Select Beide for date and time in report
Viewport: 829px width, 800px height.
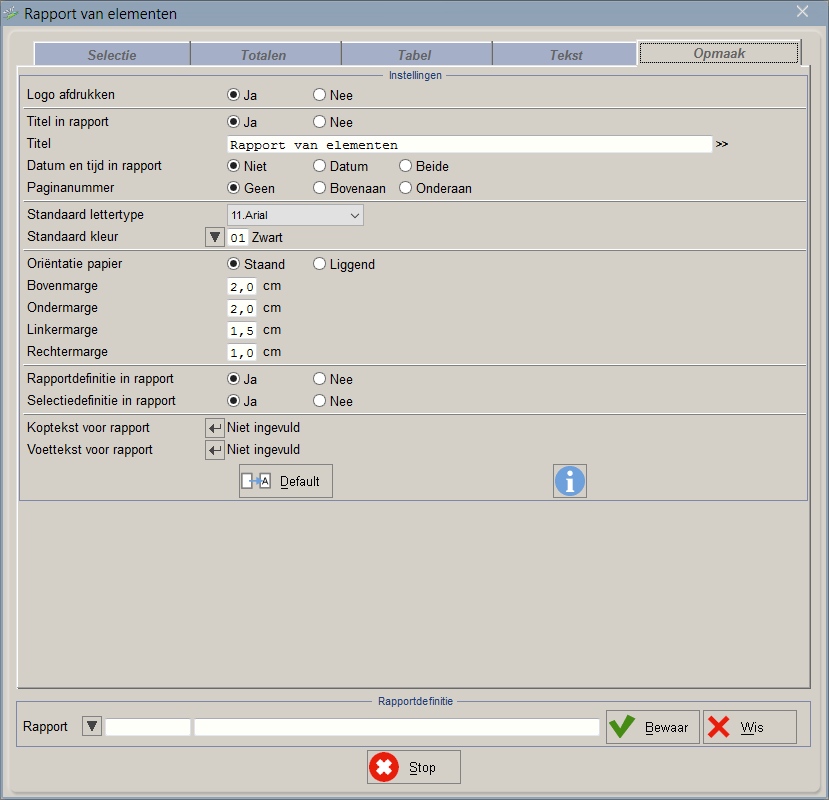pyautogui.click(x=406, y=166)
